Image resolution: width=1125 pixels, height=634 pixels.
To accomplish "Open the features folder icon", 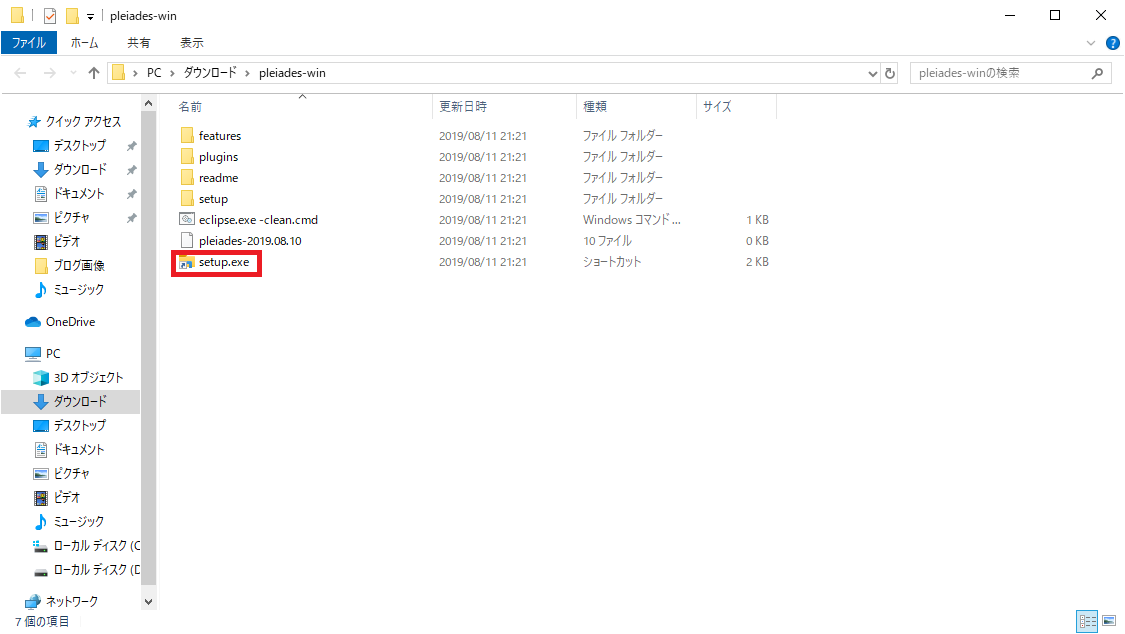I will point(187,136).
